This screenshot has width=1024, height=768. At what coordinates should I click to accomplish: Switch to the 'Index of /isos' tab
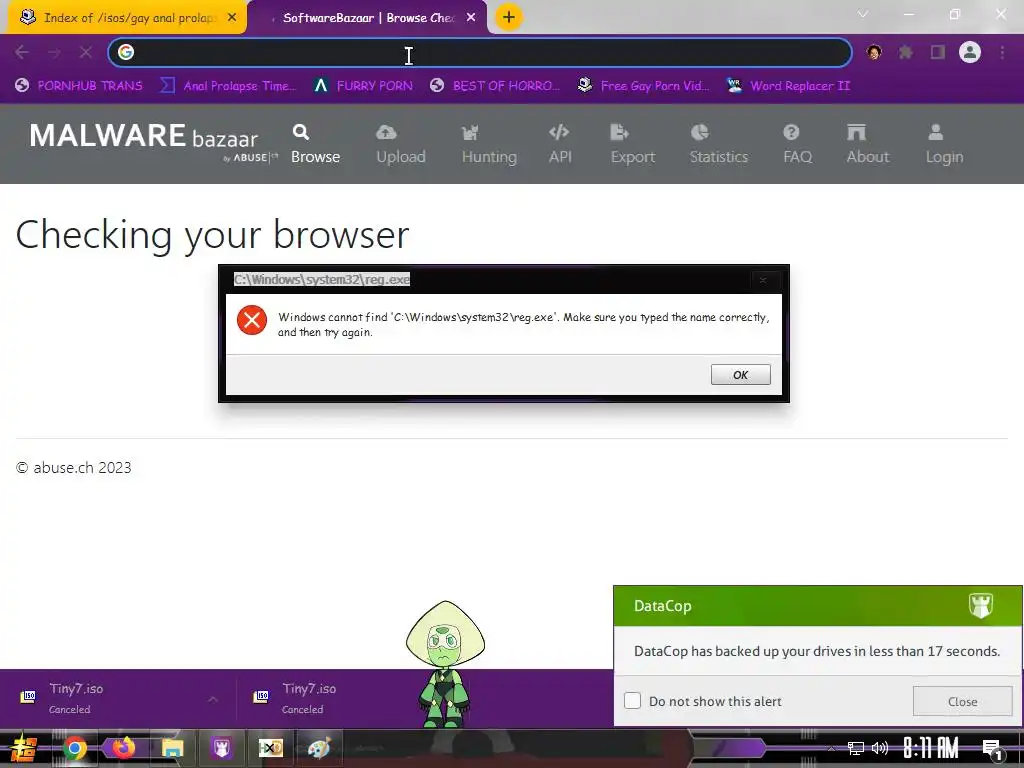coord(127,18)
